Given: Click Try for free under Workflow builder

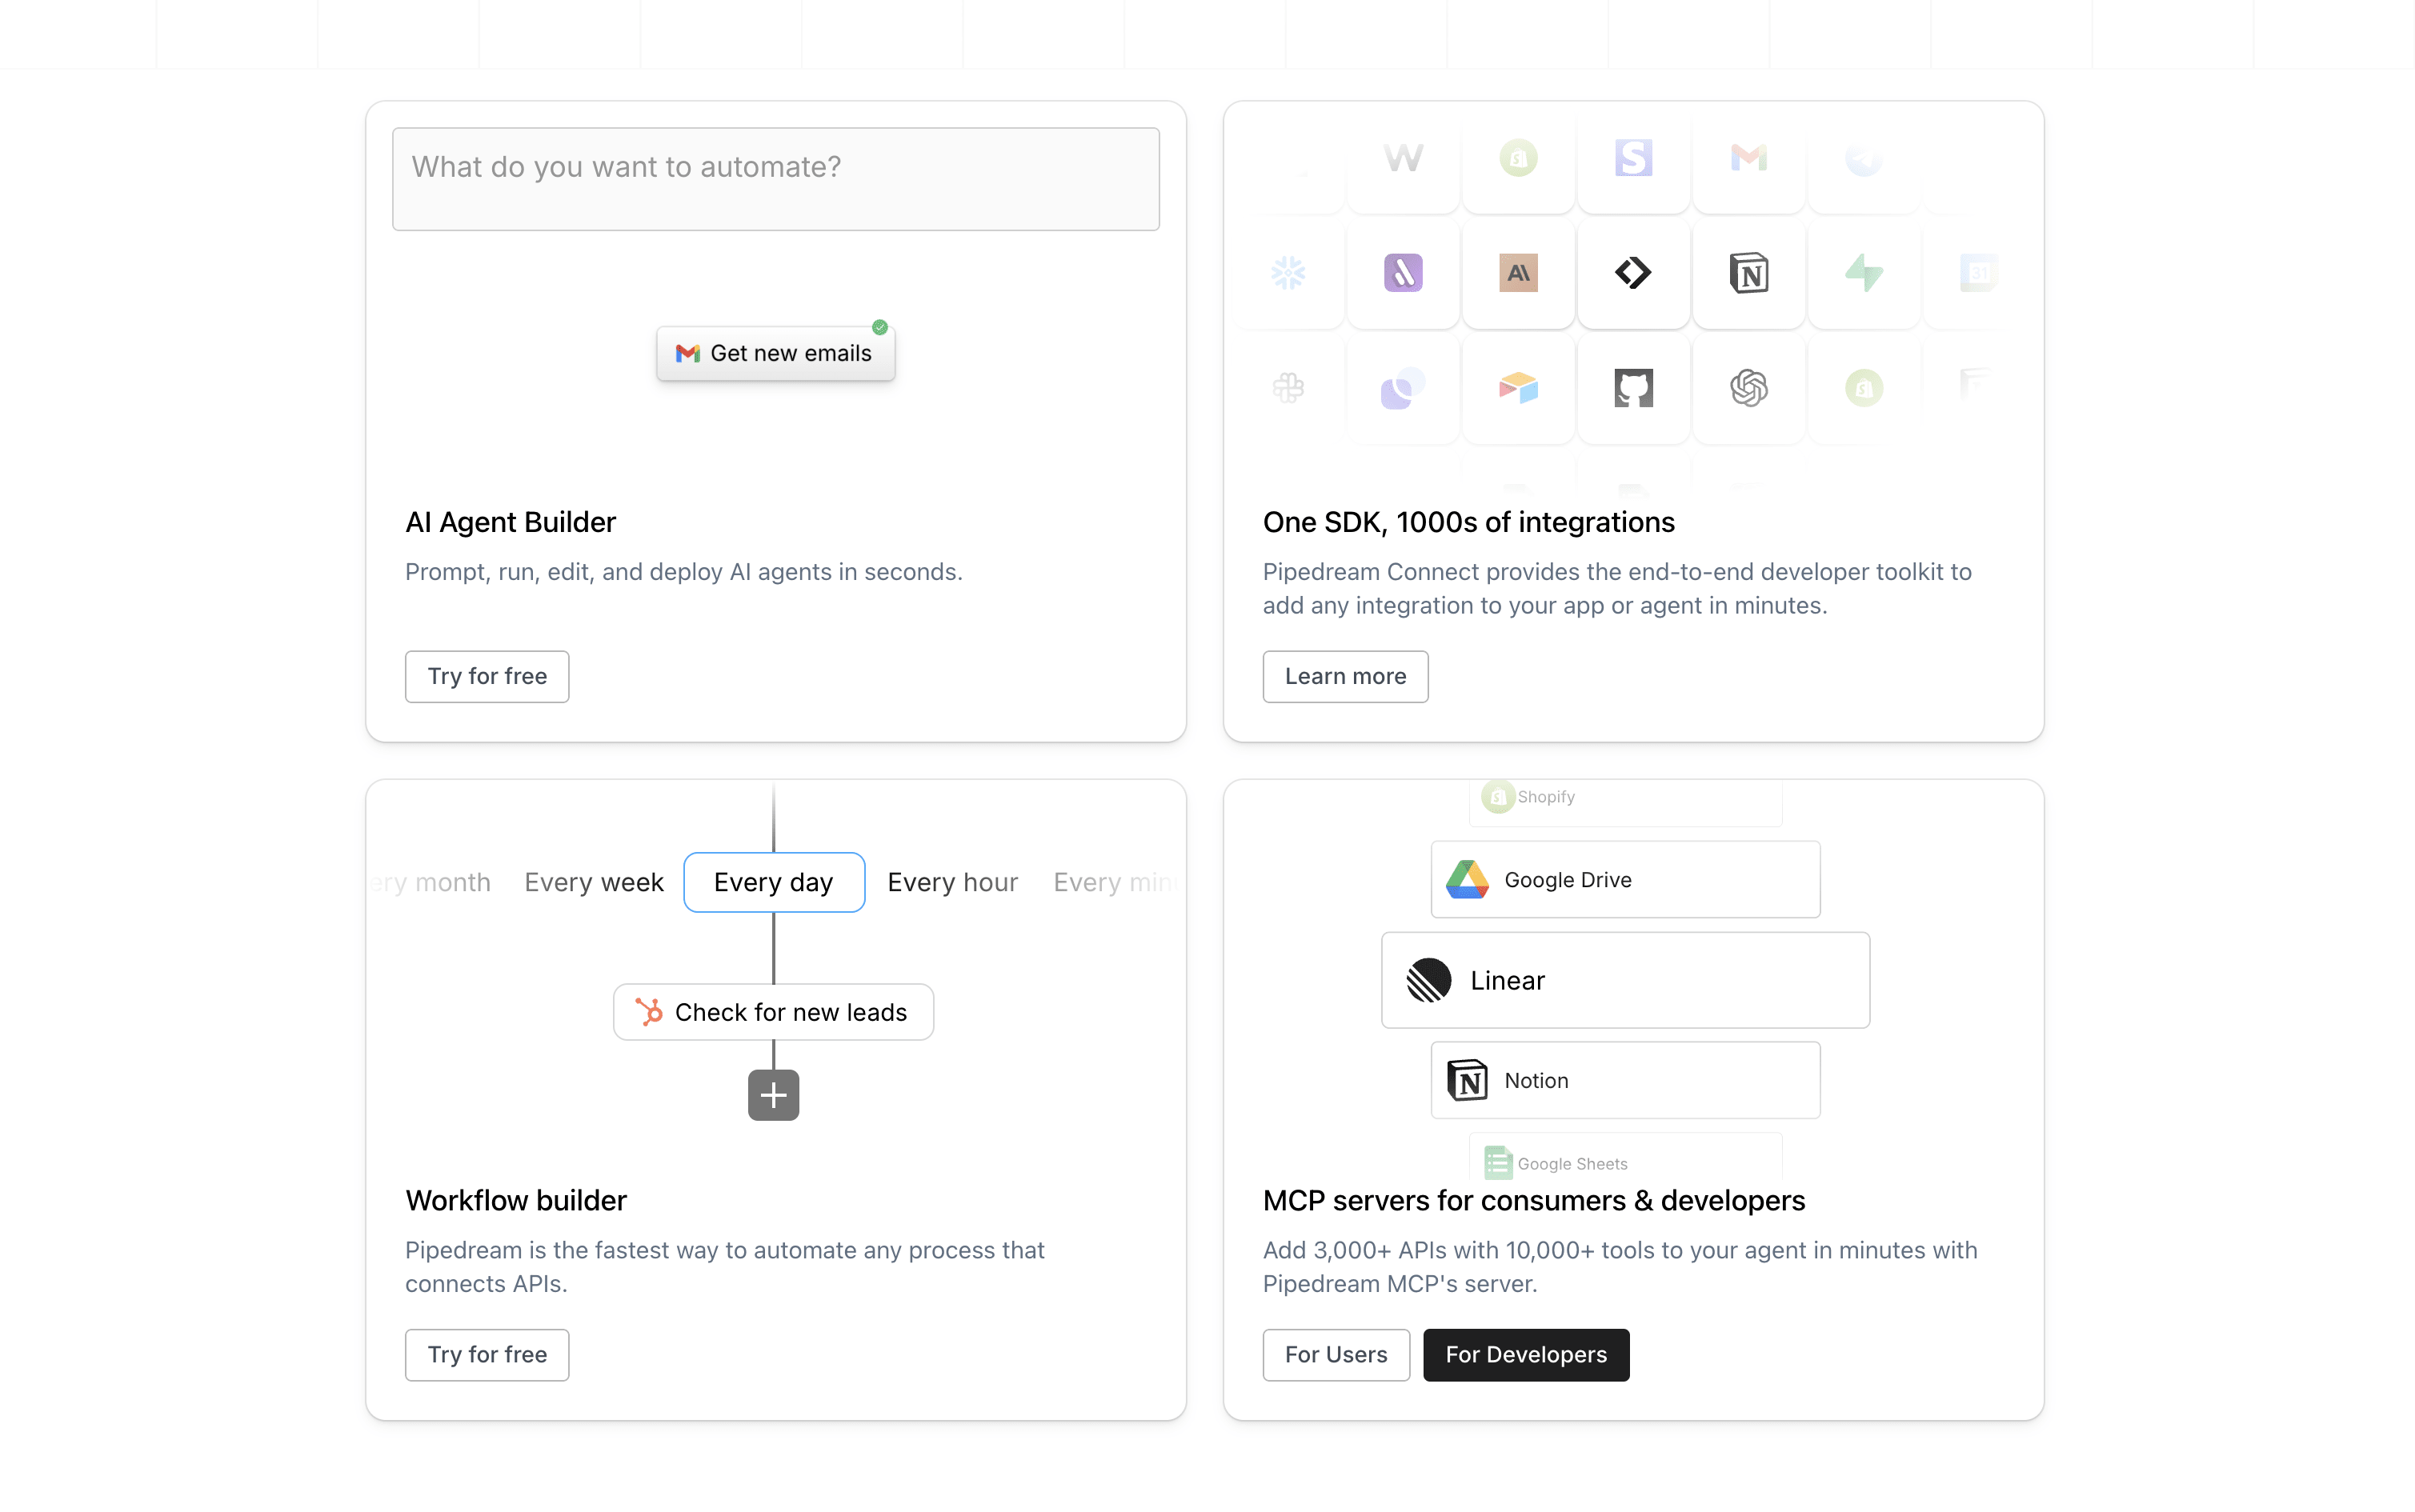Looking at the screenshot, I should [x=487, y=1355].
